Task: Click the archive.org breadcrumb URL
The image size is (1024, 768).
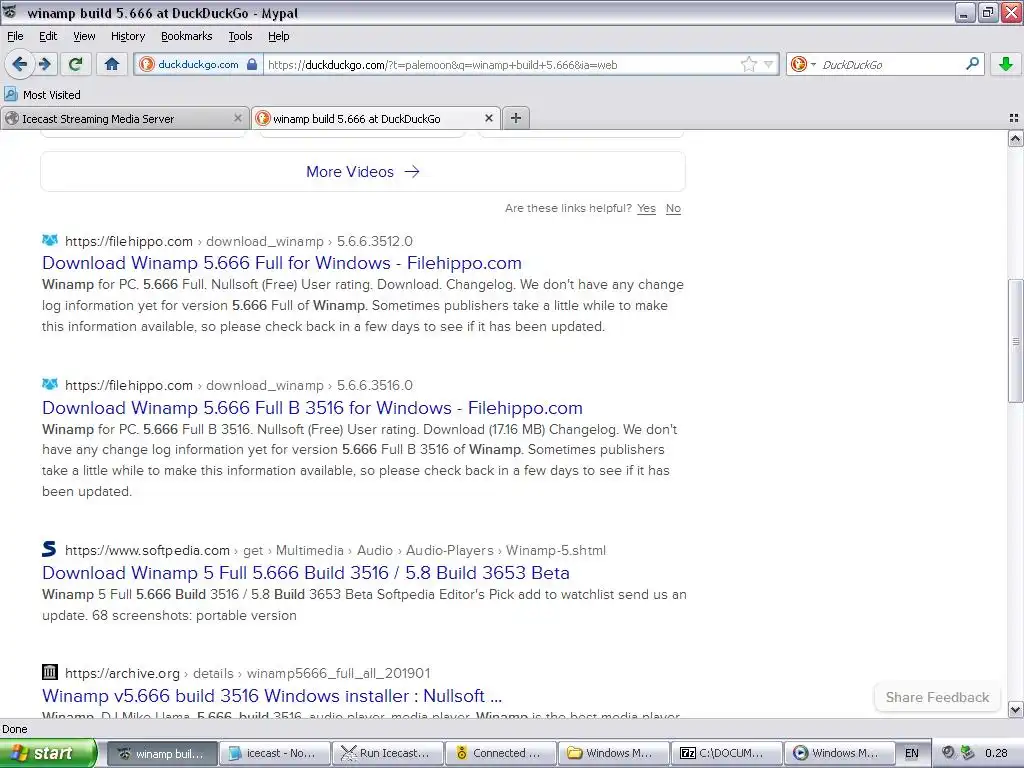Action: tap(247, 673)
